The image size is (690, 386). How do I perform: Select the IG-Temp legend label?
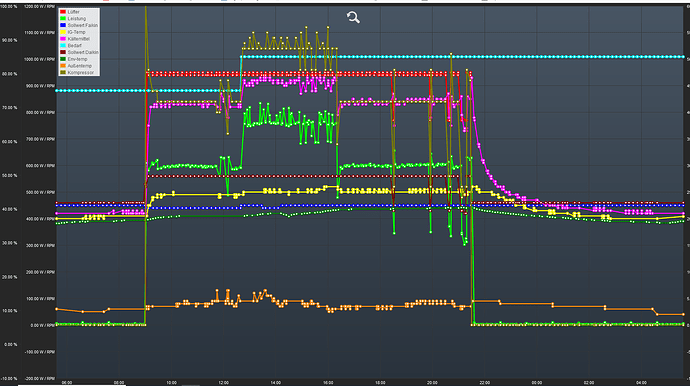(x=77, y=32)
